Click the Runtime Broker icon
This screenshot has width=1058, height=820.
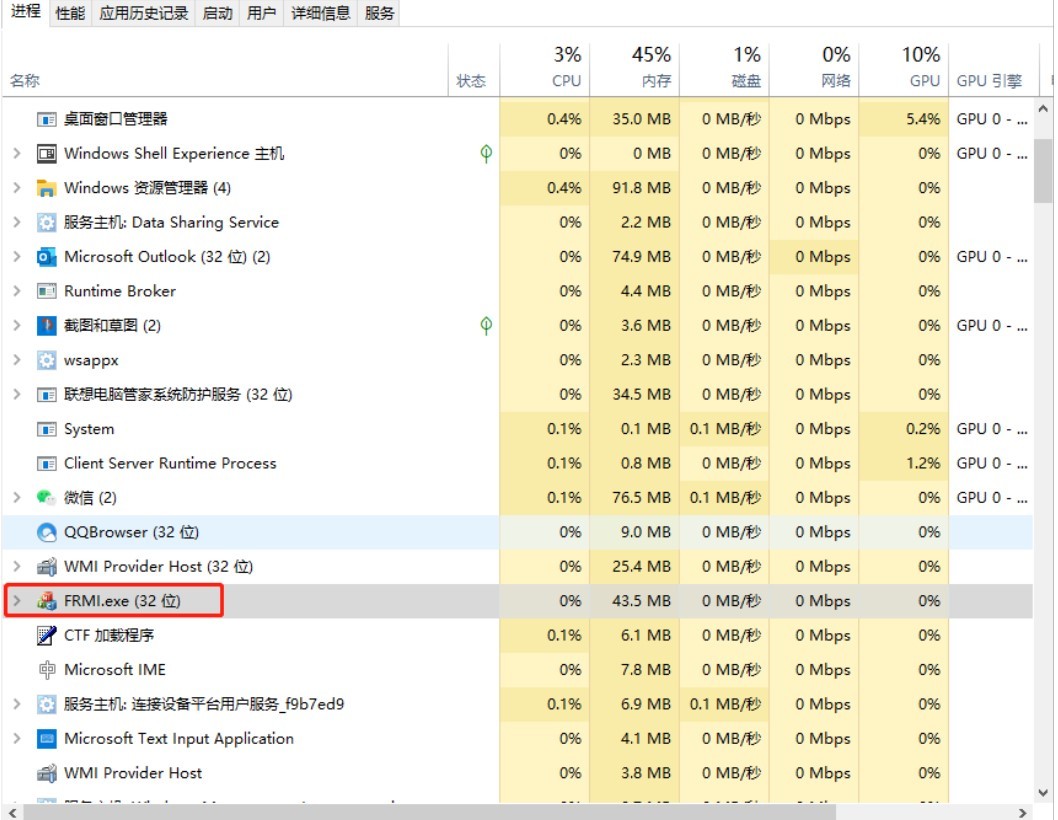click(x=46, y=292)
